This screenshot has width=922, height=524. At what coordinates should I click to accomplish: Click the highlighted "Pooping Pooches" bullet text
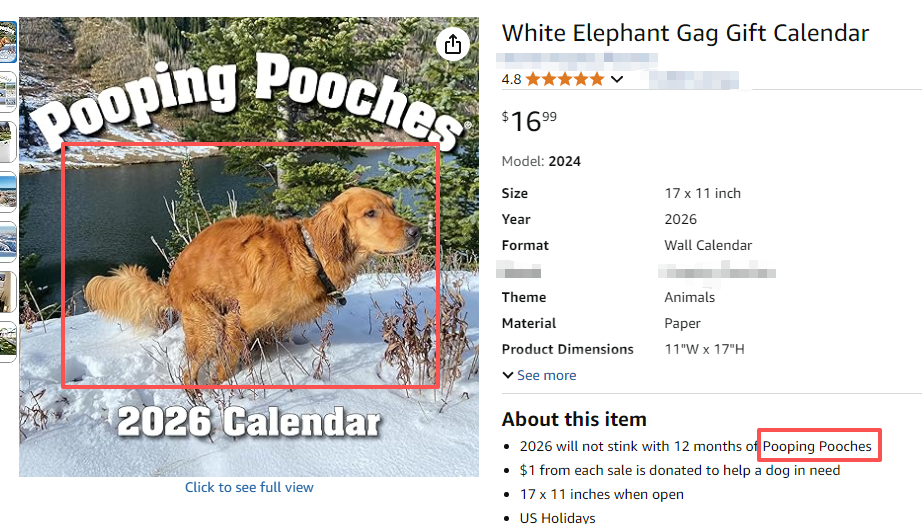click(x=818, y=445)
